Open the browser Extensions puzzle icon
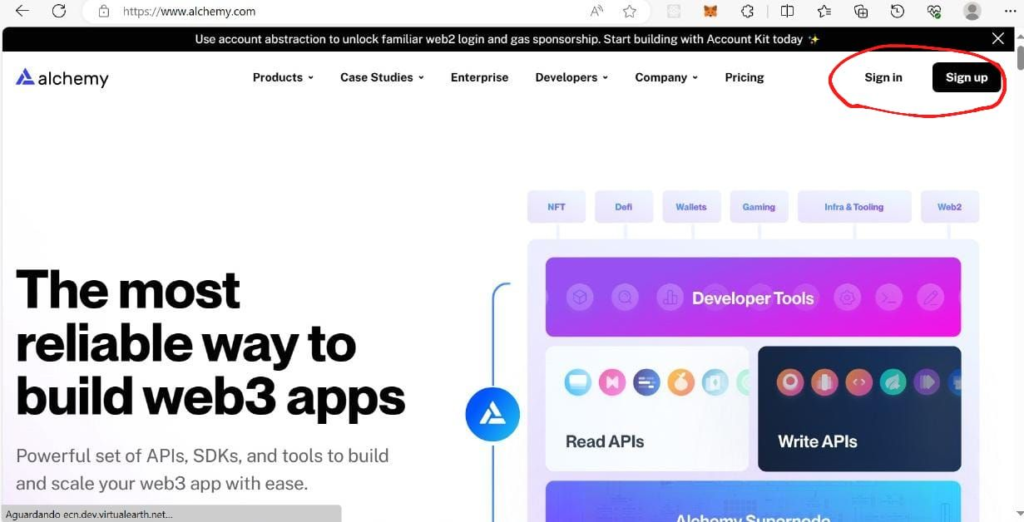Viewport: 1024px width, 522px height. [x=747, y=11]
